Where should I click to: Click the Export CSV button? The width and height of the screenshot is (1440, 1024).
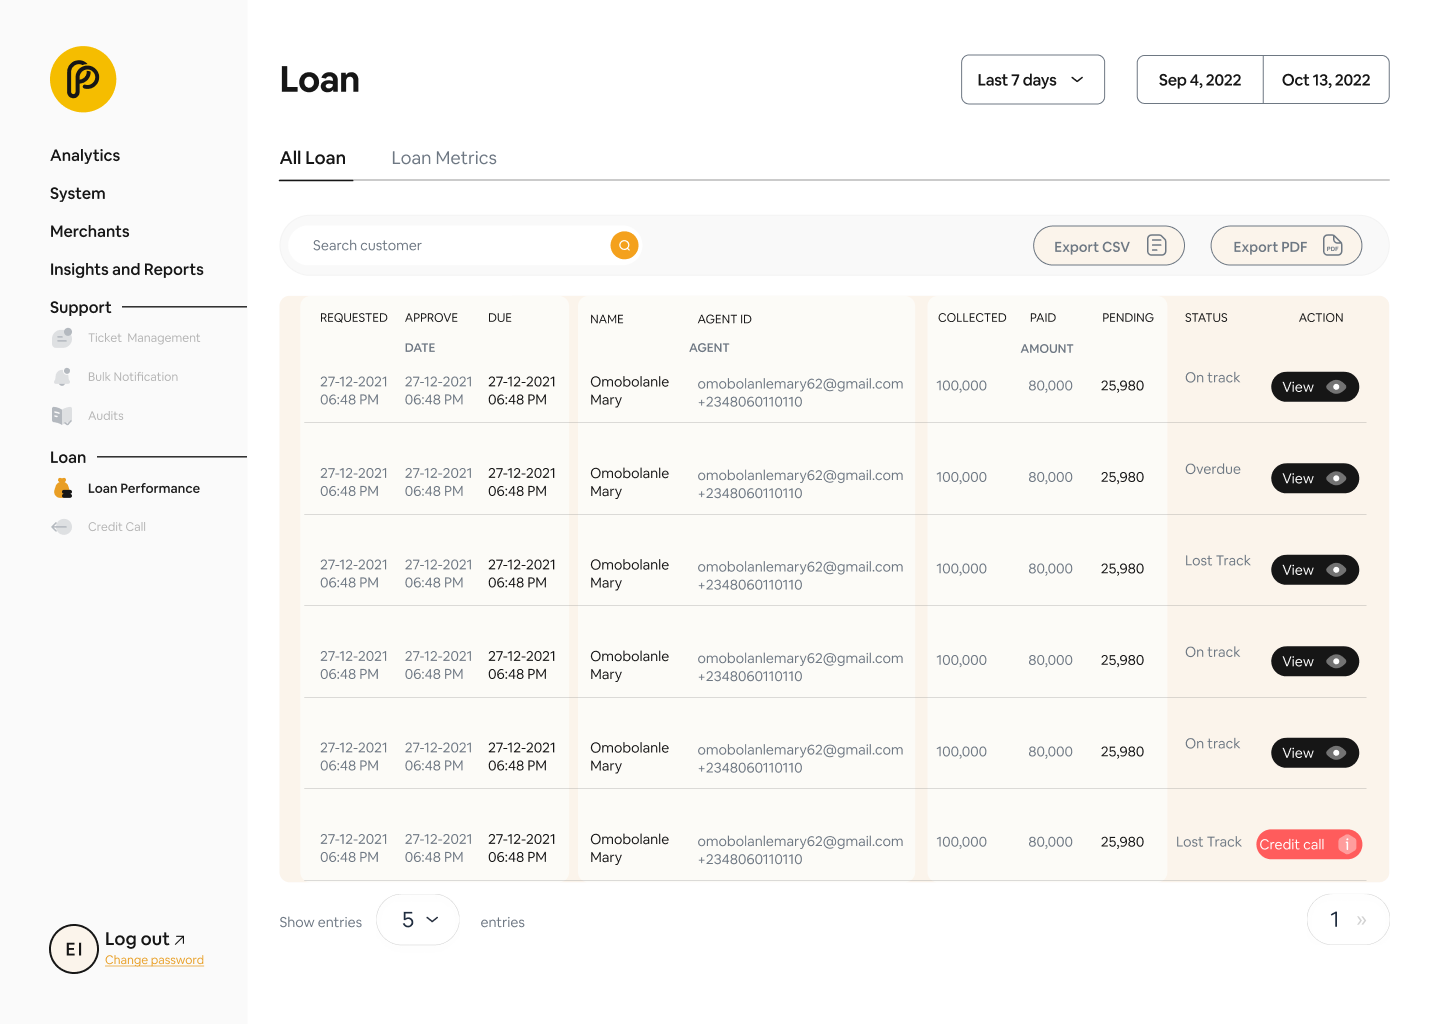1109,246
